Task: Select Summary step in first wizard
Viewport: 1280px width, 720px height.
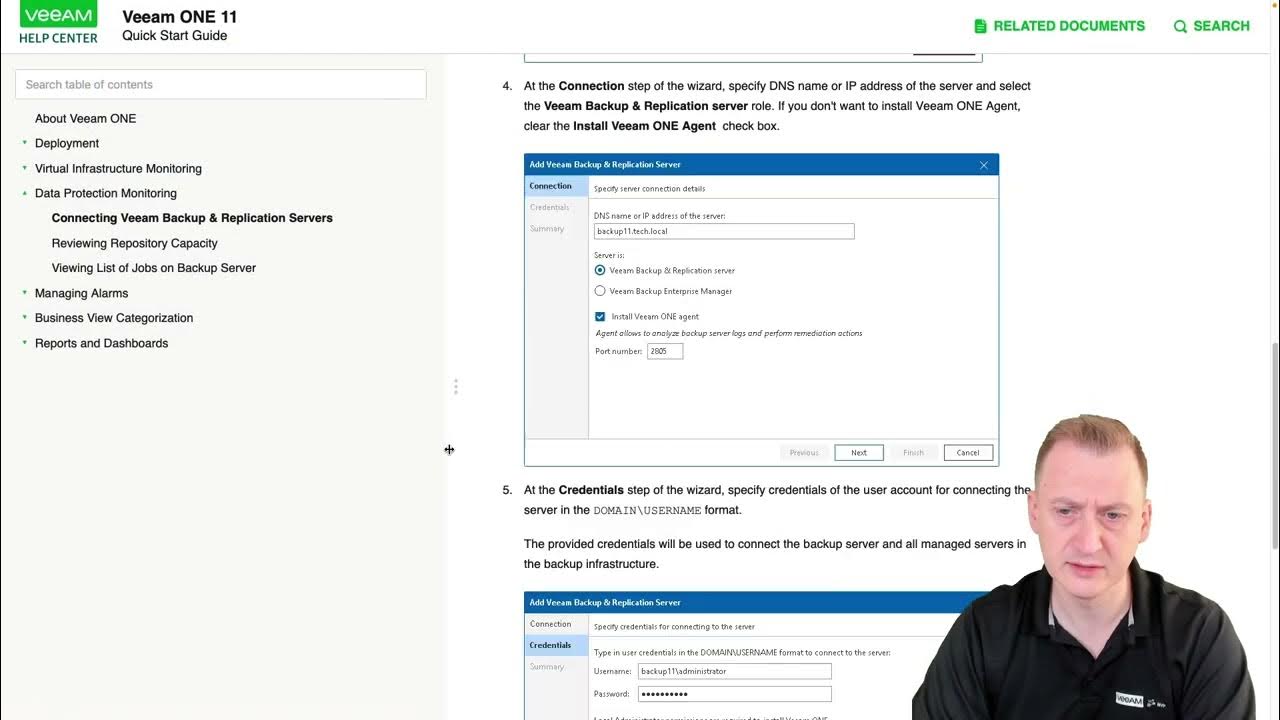Action: click(547, 229)
